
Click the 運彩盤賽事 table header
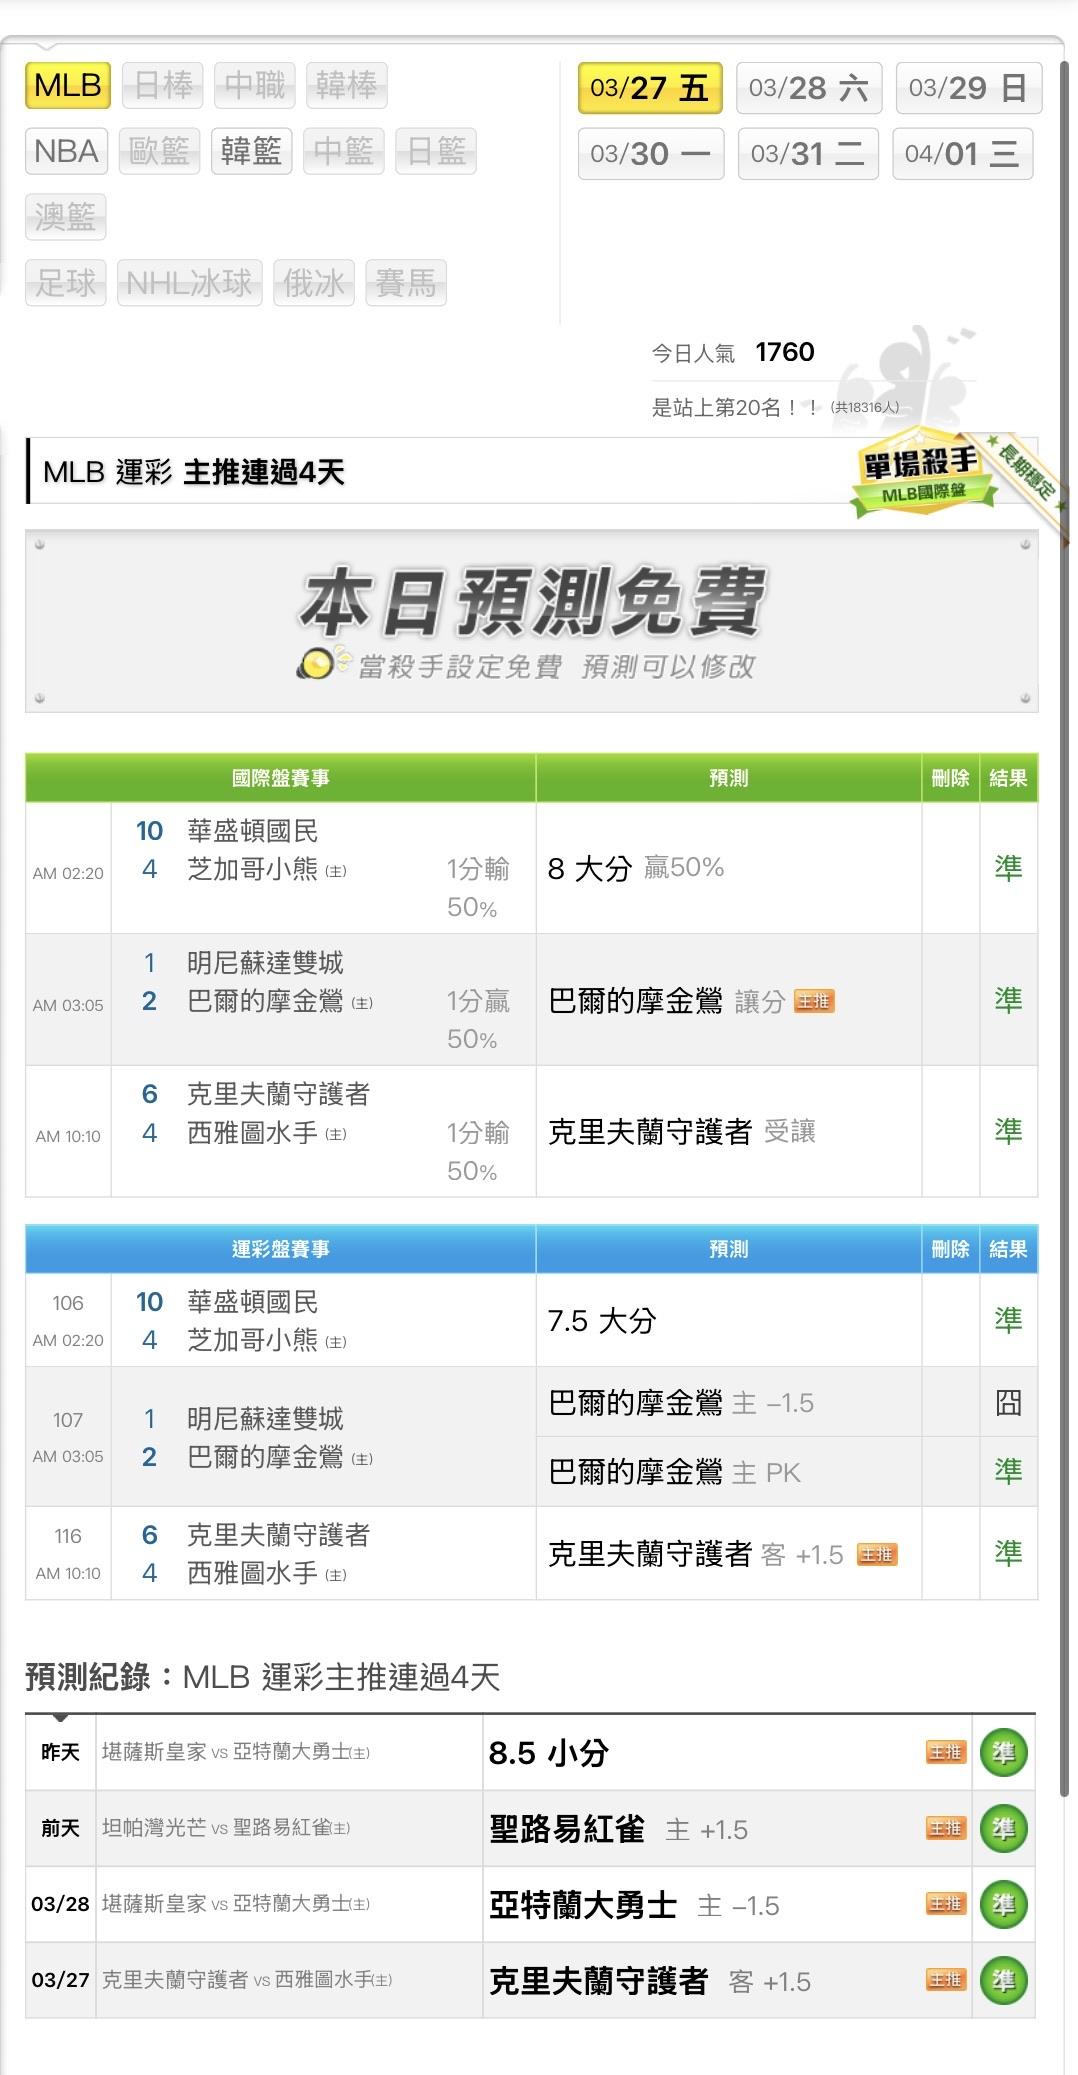tap(281, 1249)
